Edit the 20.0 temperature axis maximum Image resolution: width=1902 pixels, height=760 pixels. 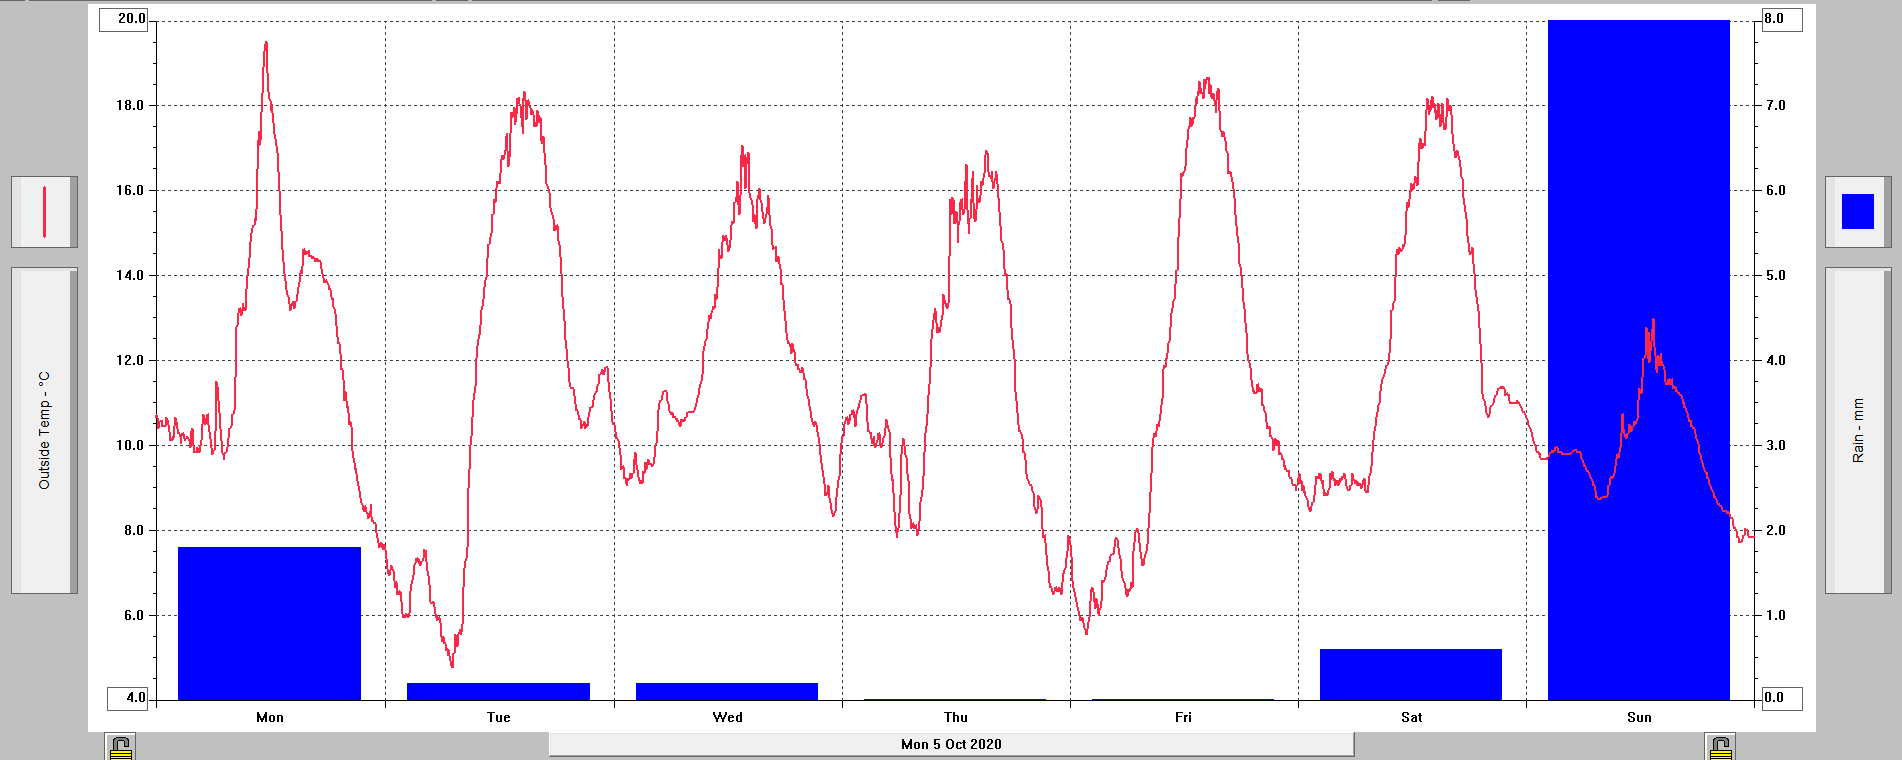(124, 19)
